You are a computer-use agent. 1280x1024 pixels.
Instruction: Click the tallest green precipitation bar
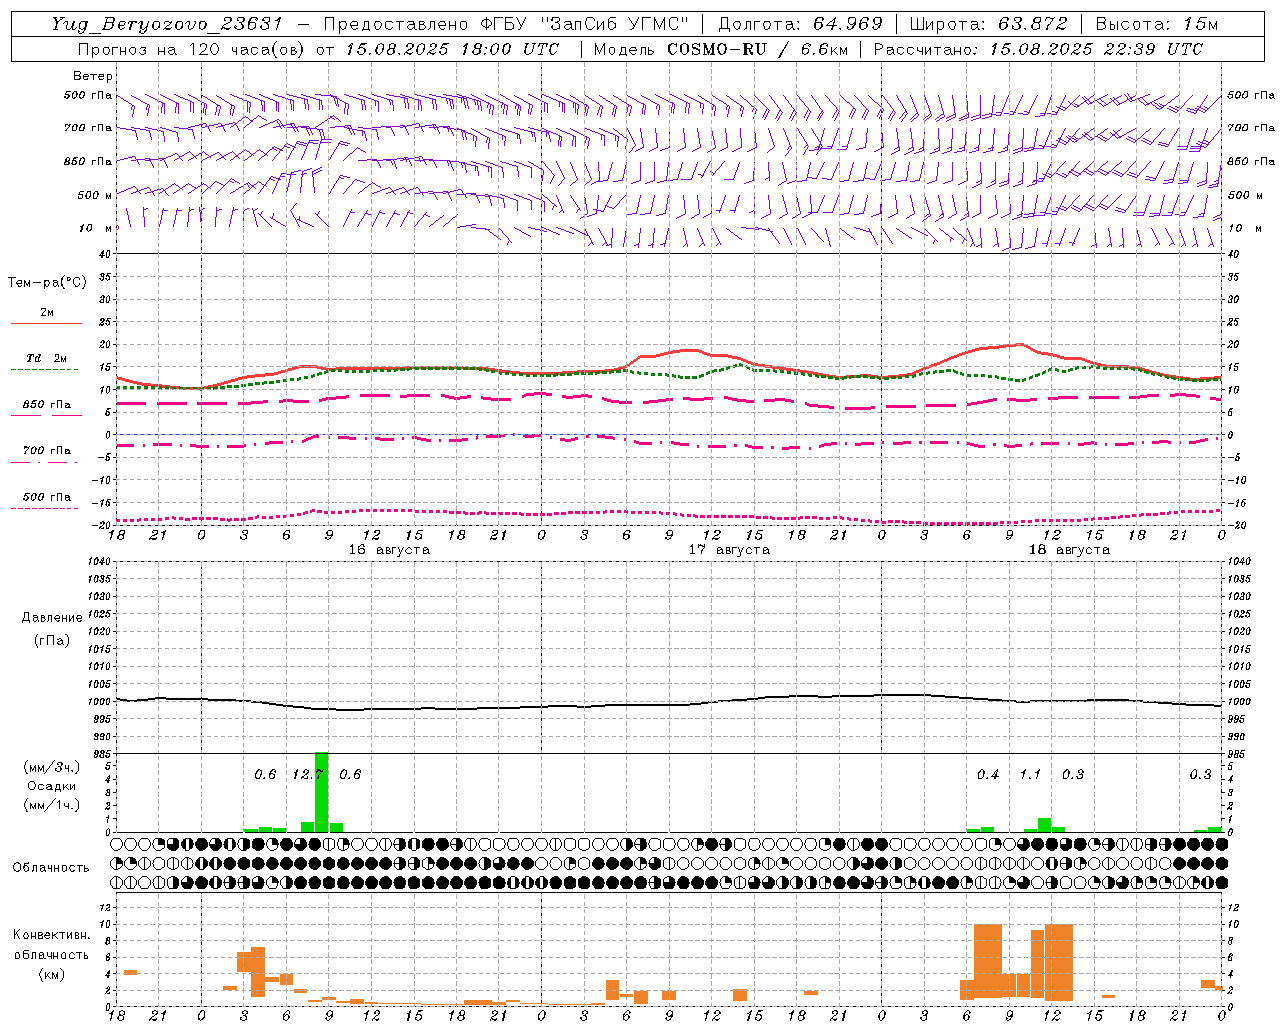pos(322,792)
